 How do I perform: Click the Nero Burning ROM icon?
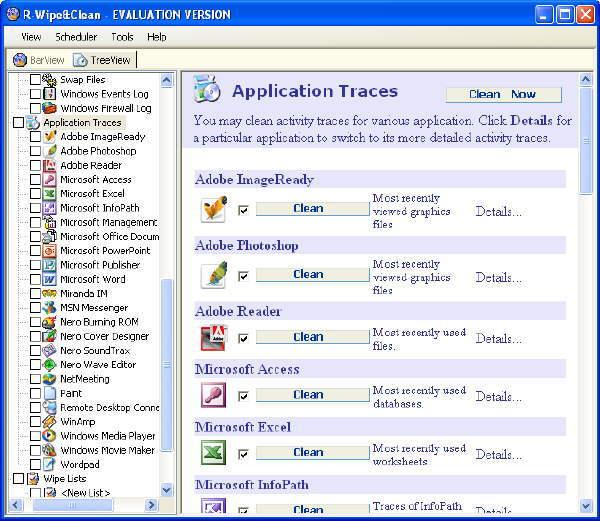(50, 322)
